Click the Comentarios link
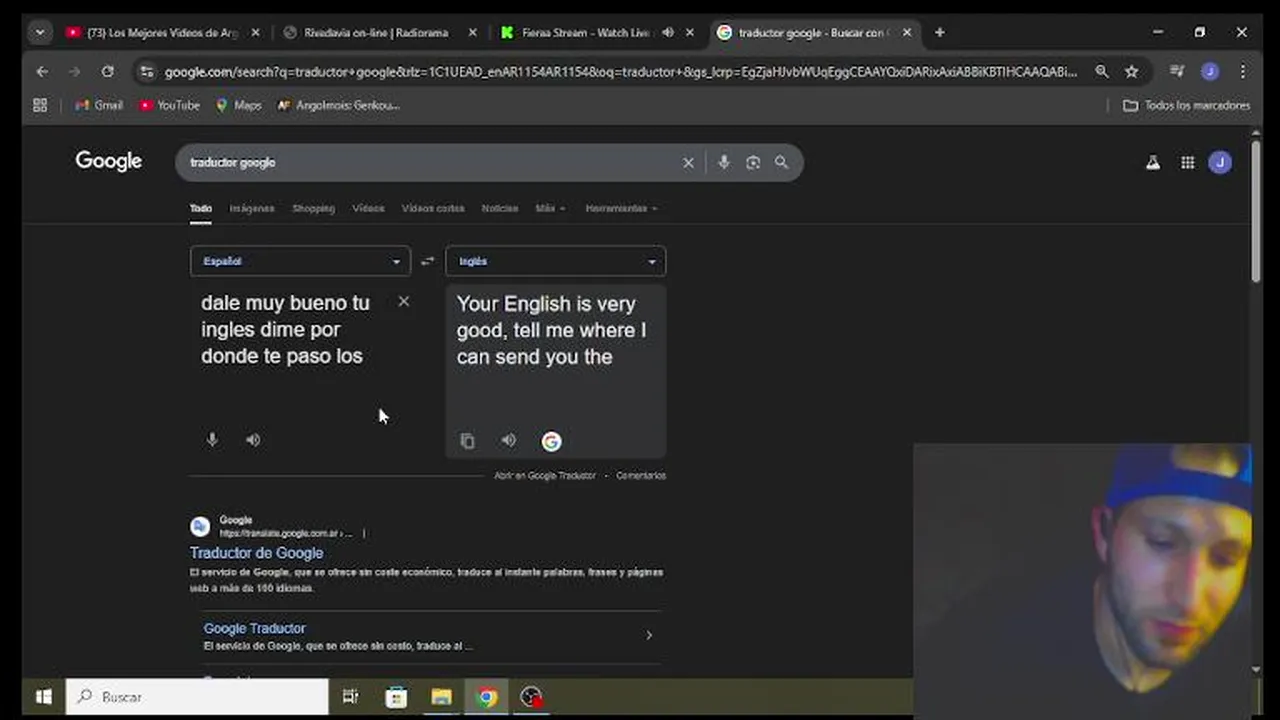1280x720 pixels. click(641, 475)
